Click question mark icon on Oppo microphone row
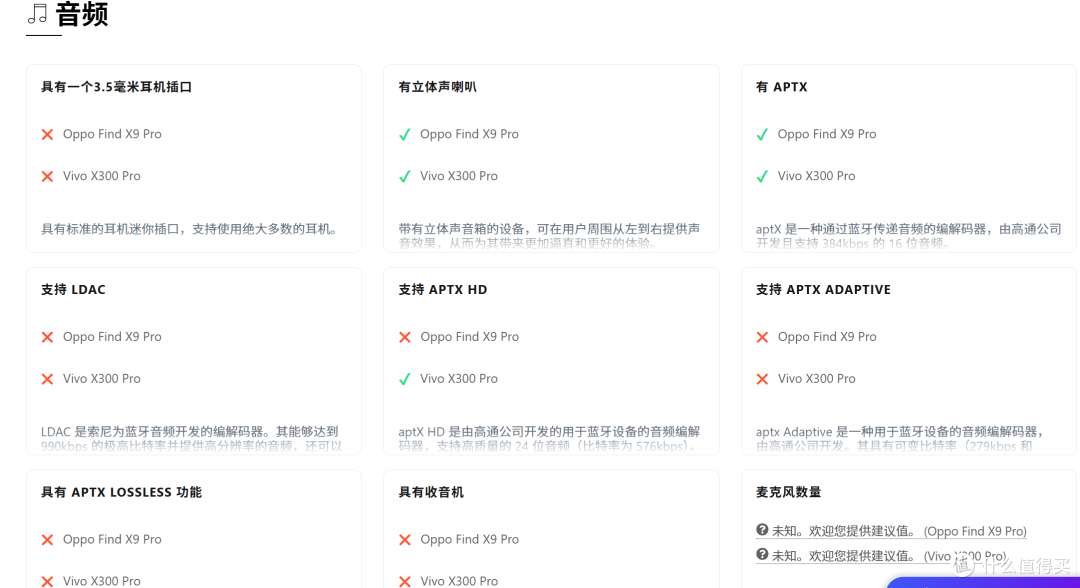 click(x=762, y=530)
